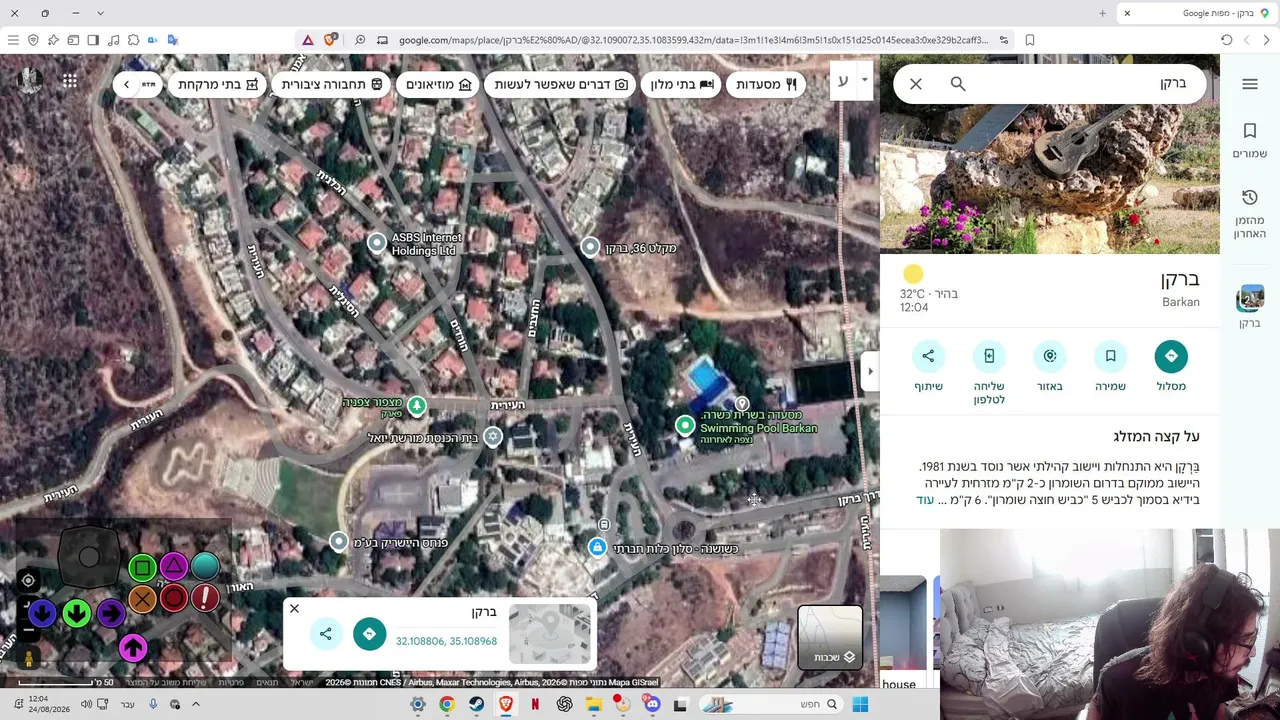Clear the ברקן search with the X

click(x=916, y=84)
